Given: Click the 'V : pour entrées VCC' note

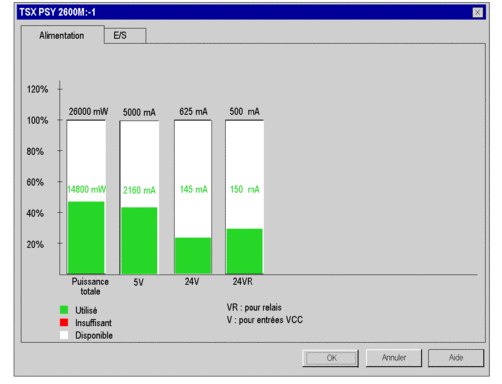Looking at the screenshot, I should click(x=265, y=320).
